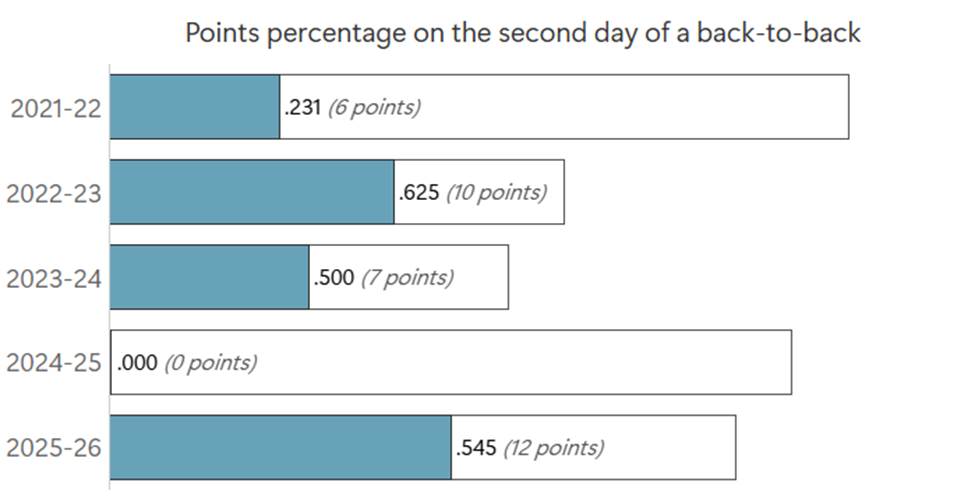Select the .000 (0 points) value label
Screen dimensions: 975x490
[x=187, y=362]
